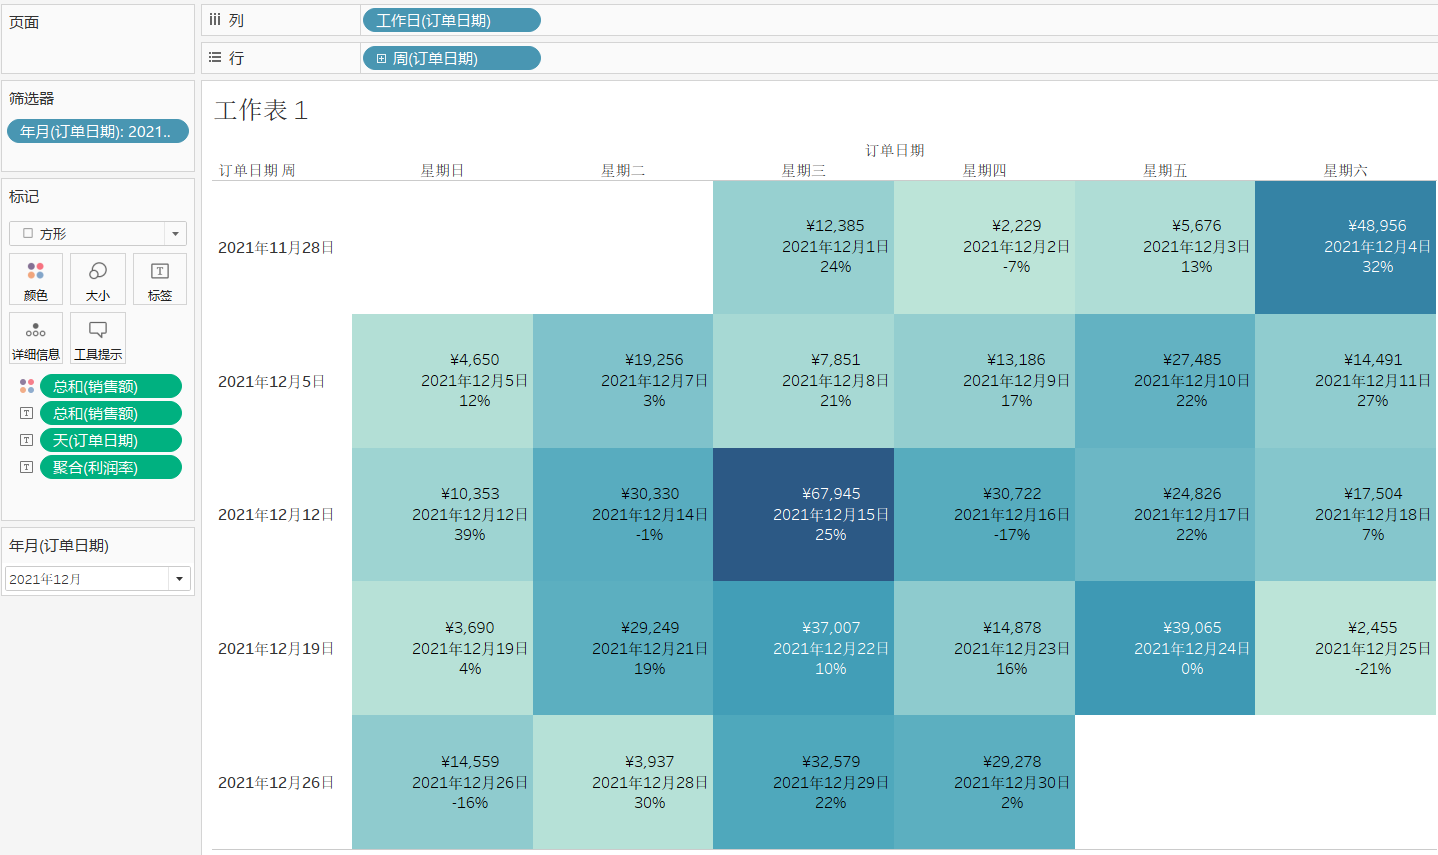
Task: Select the ¥29,278 cell for 2021年12月30日
Action: 984,782
